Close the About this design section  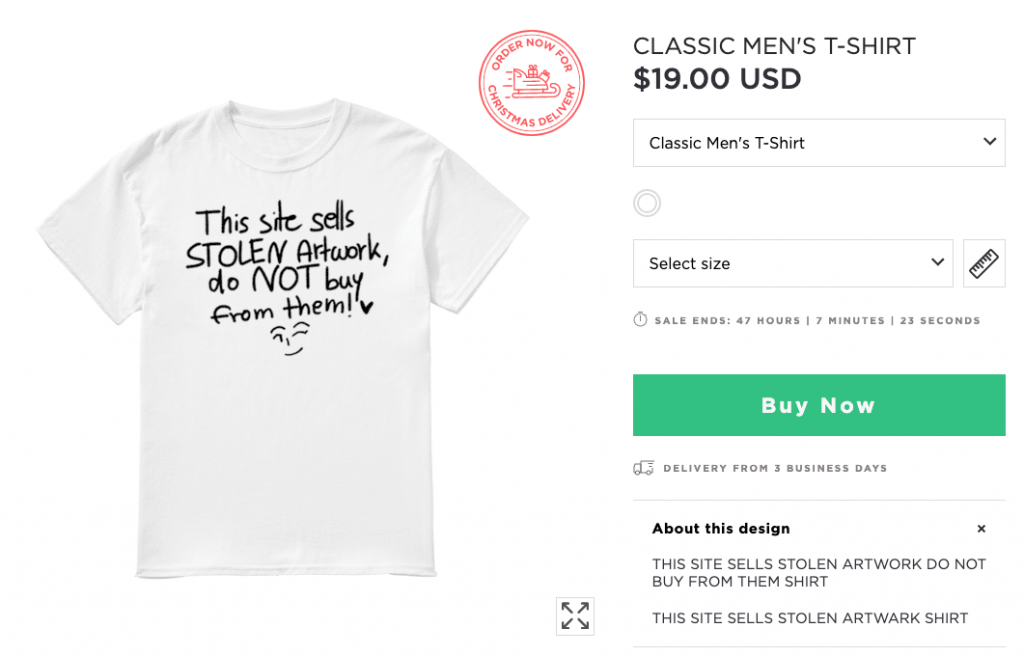click(x=981, y=528)
